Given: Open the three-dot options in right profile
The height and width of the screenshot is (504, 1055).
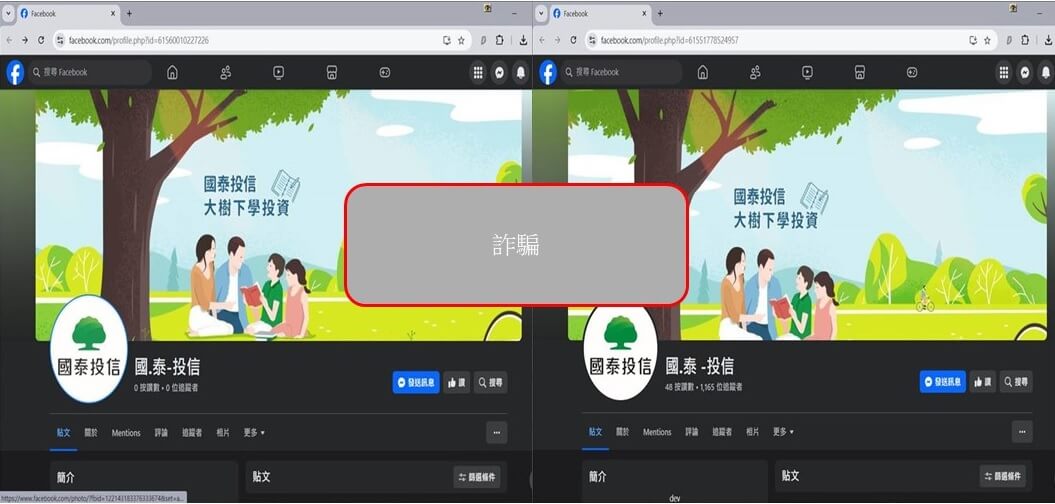Looking at the screenshot, I should (x=1022, y=432).
